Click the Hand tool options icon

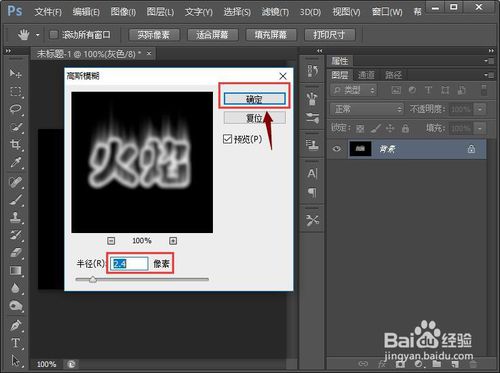24,35
